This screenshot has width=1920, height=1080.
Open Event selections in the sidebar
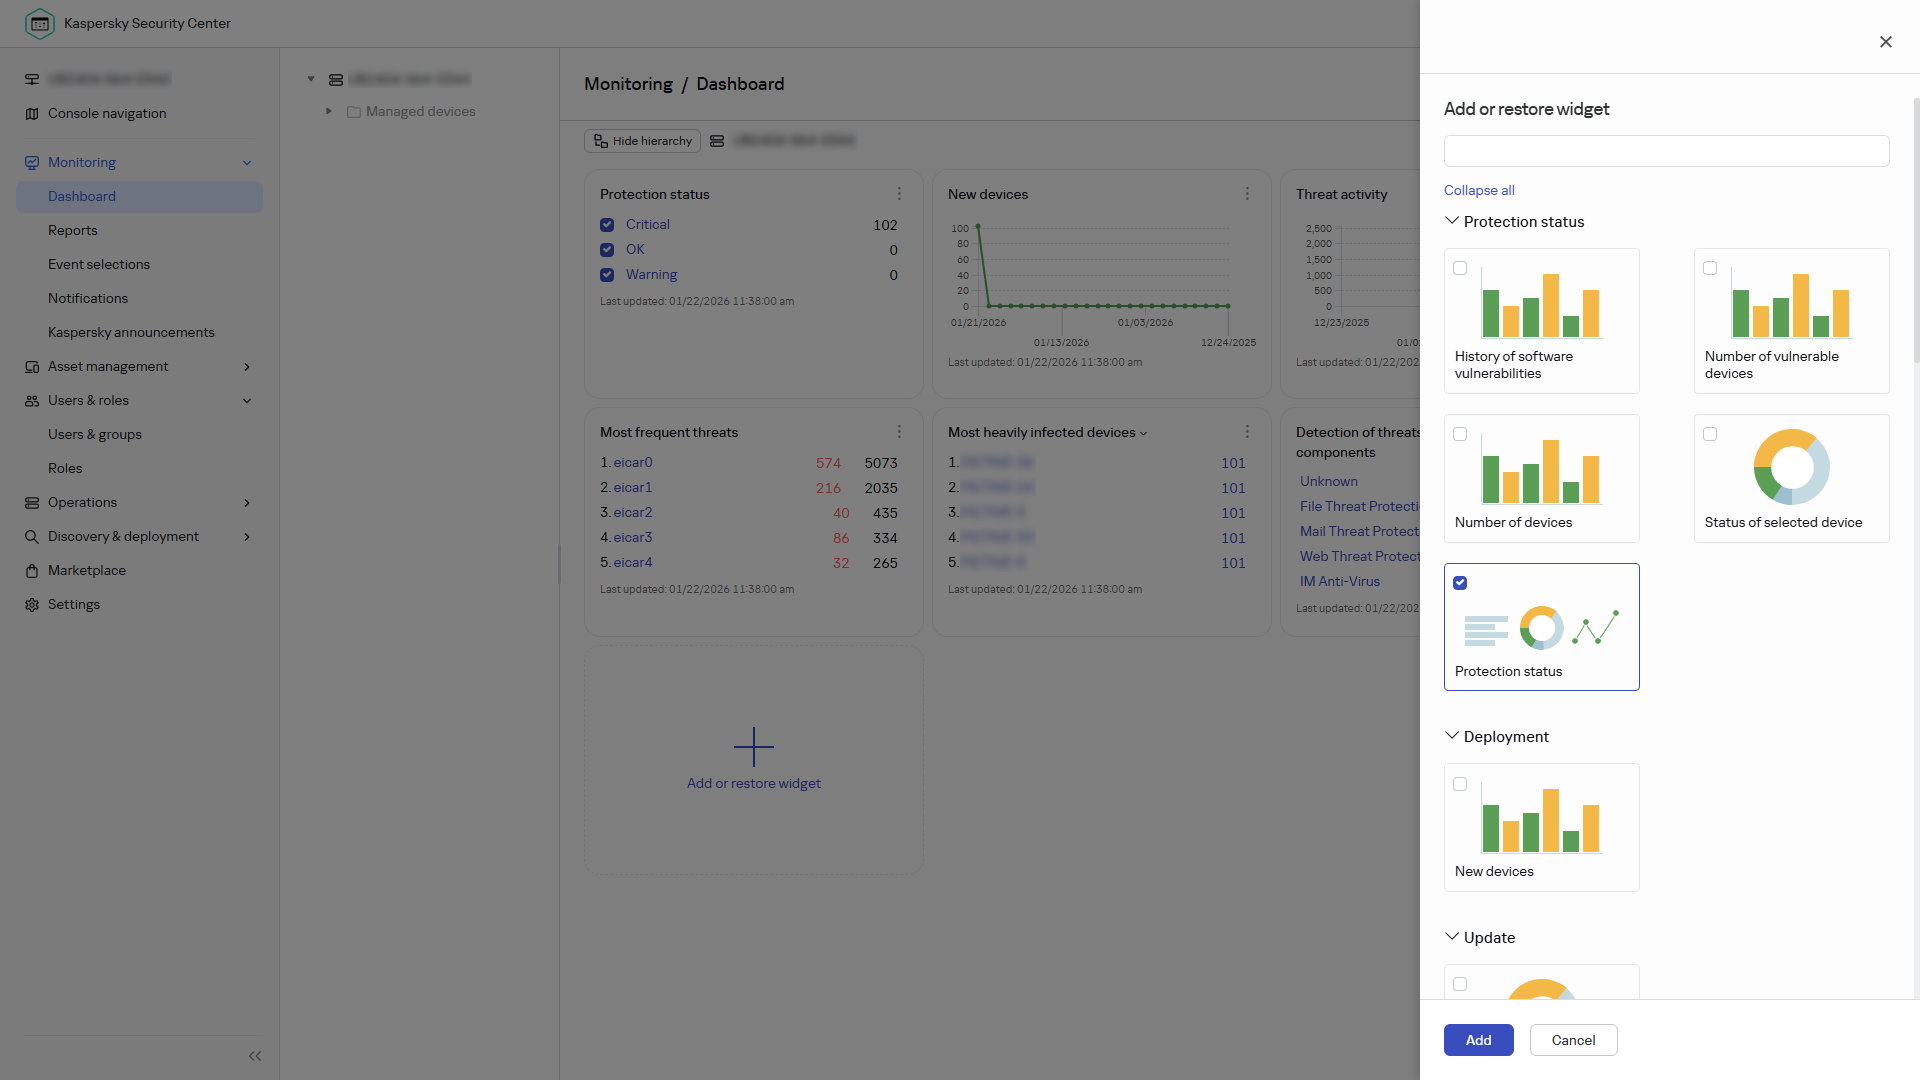pyautogui.click(x=99, y=265)
